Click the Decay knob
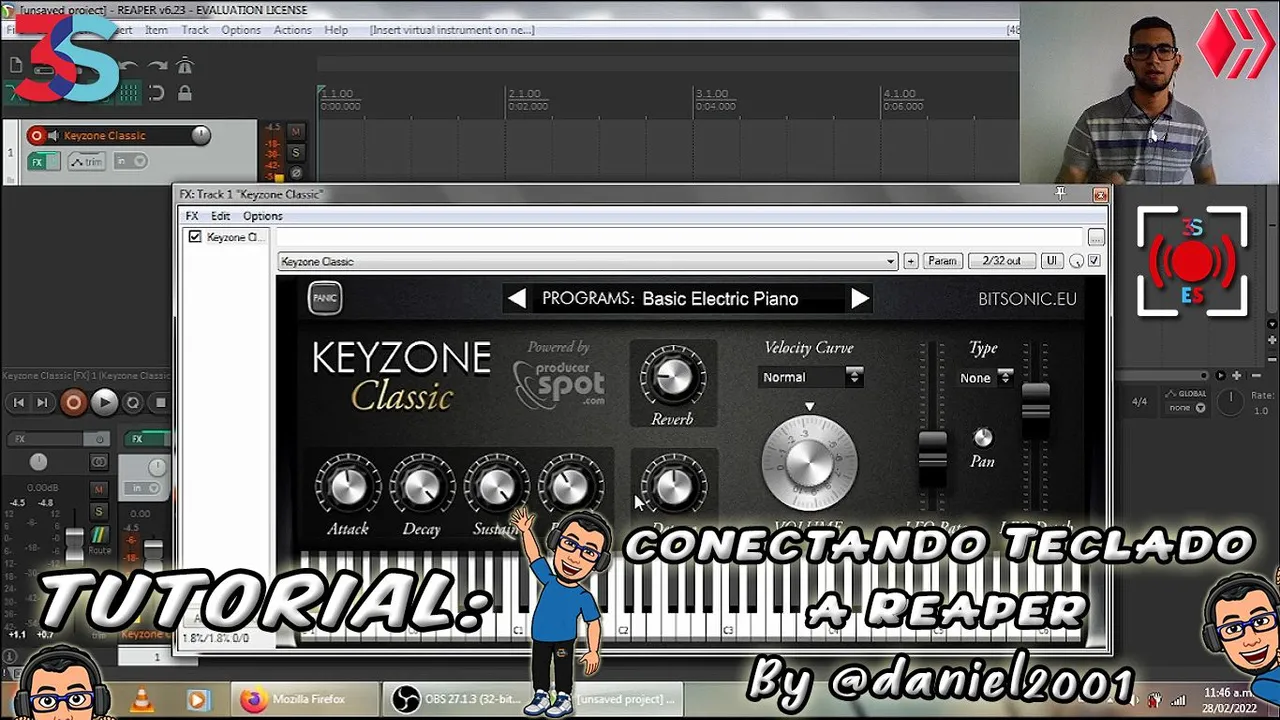This screenshot has width=1280, height=720. click(422, 486)
